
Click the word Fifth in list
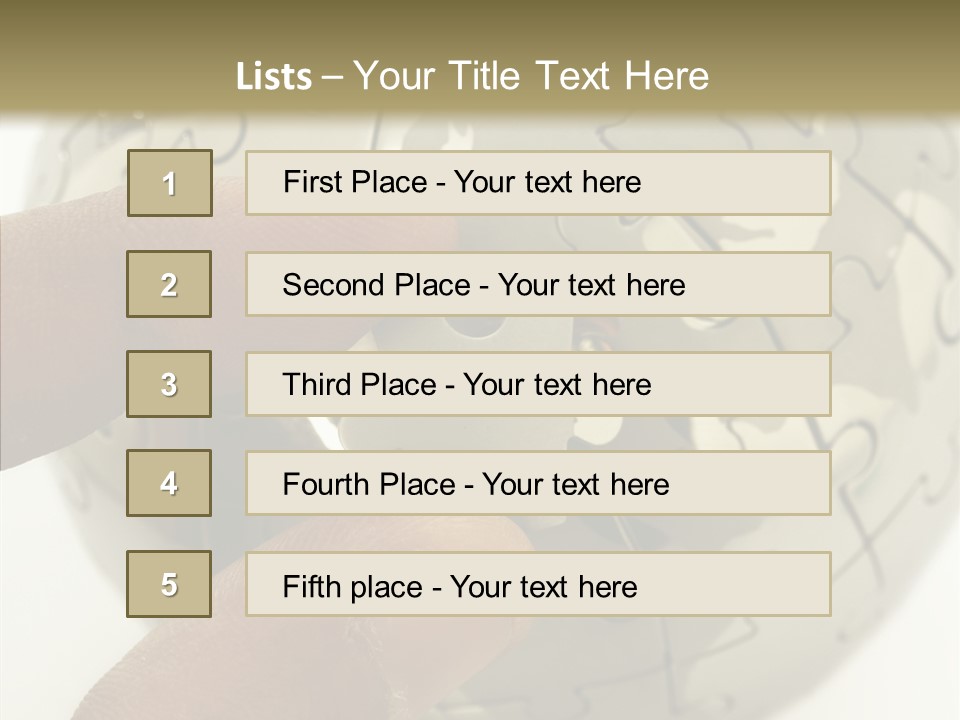[x=311, y=586]
